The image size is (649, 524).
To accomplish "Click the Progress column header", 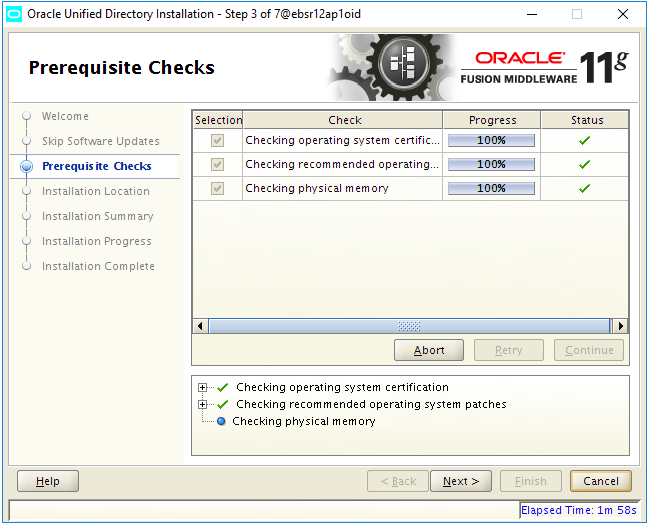I will click(492, 120).
